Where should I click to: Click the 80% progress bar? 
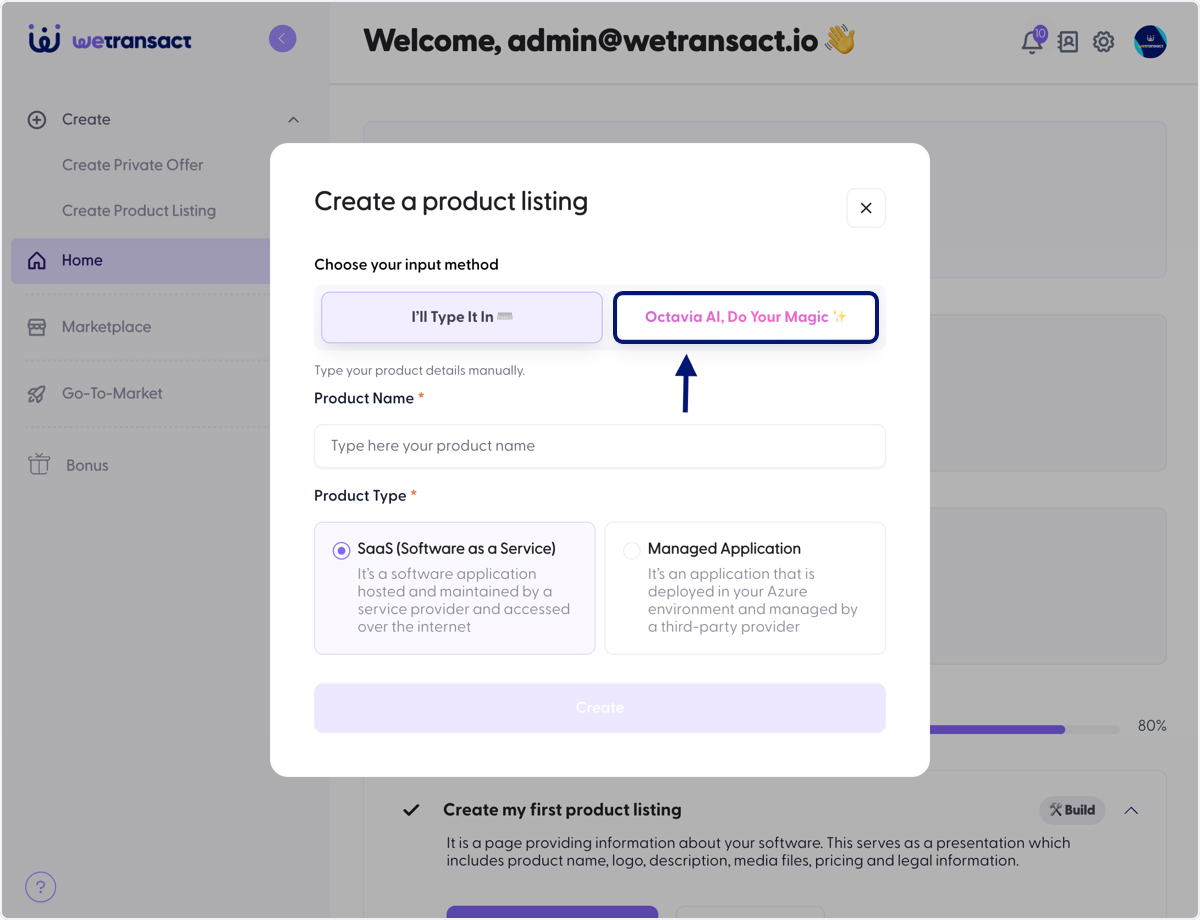pyautogui.click(x=1023, y=729)
